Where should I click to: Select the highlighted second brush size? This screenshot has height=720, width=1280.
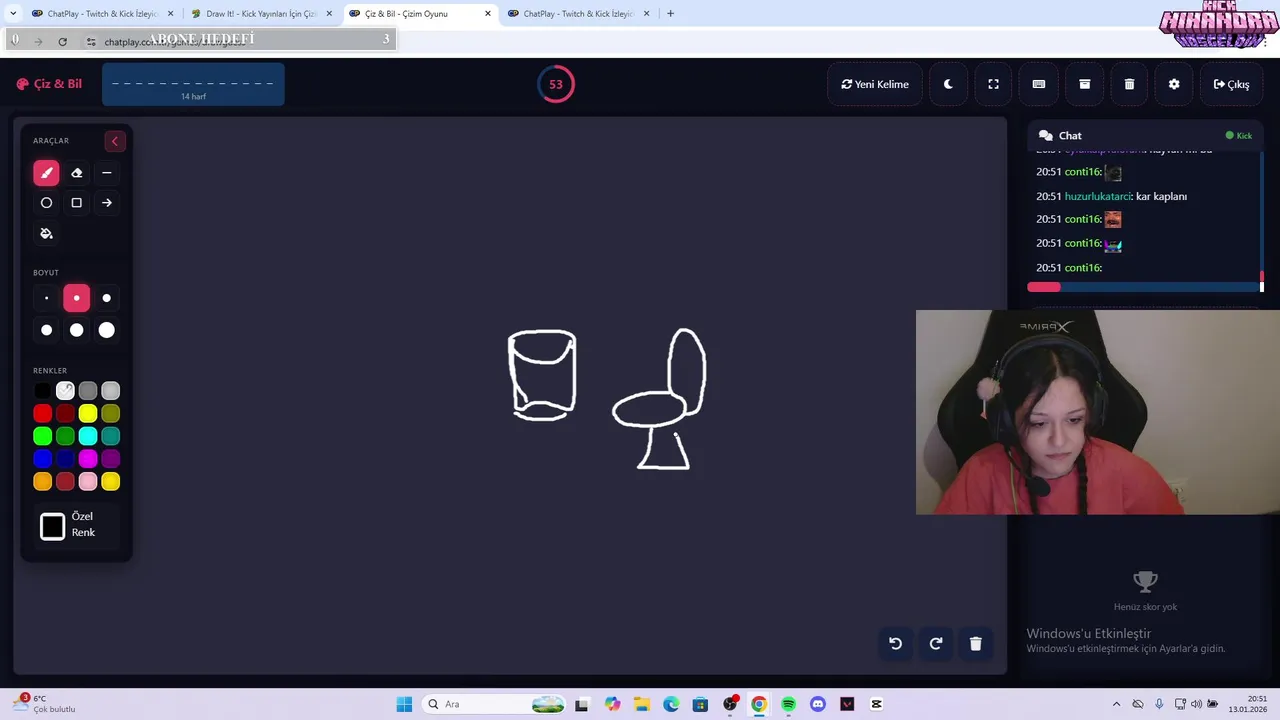(76, 298)
